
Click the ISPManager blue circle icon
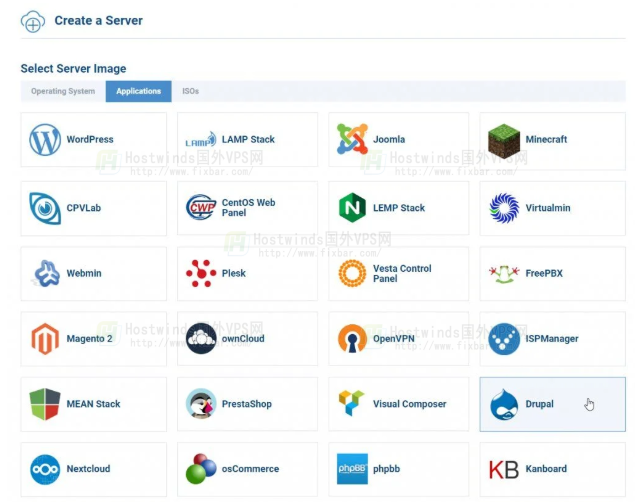click(x=504, y=339)
